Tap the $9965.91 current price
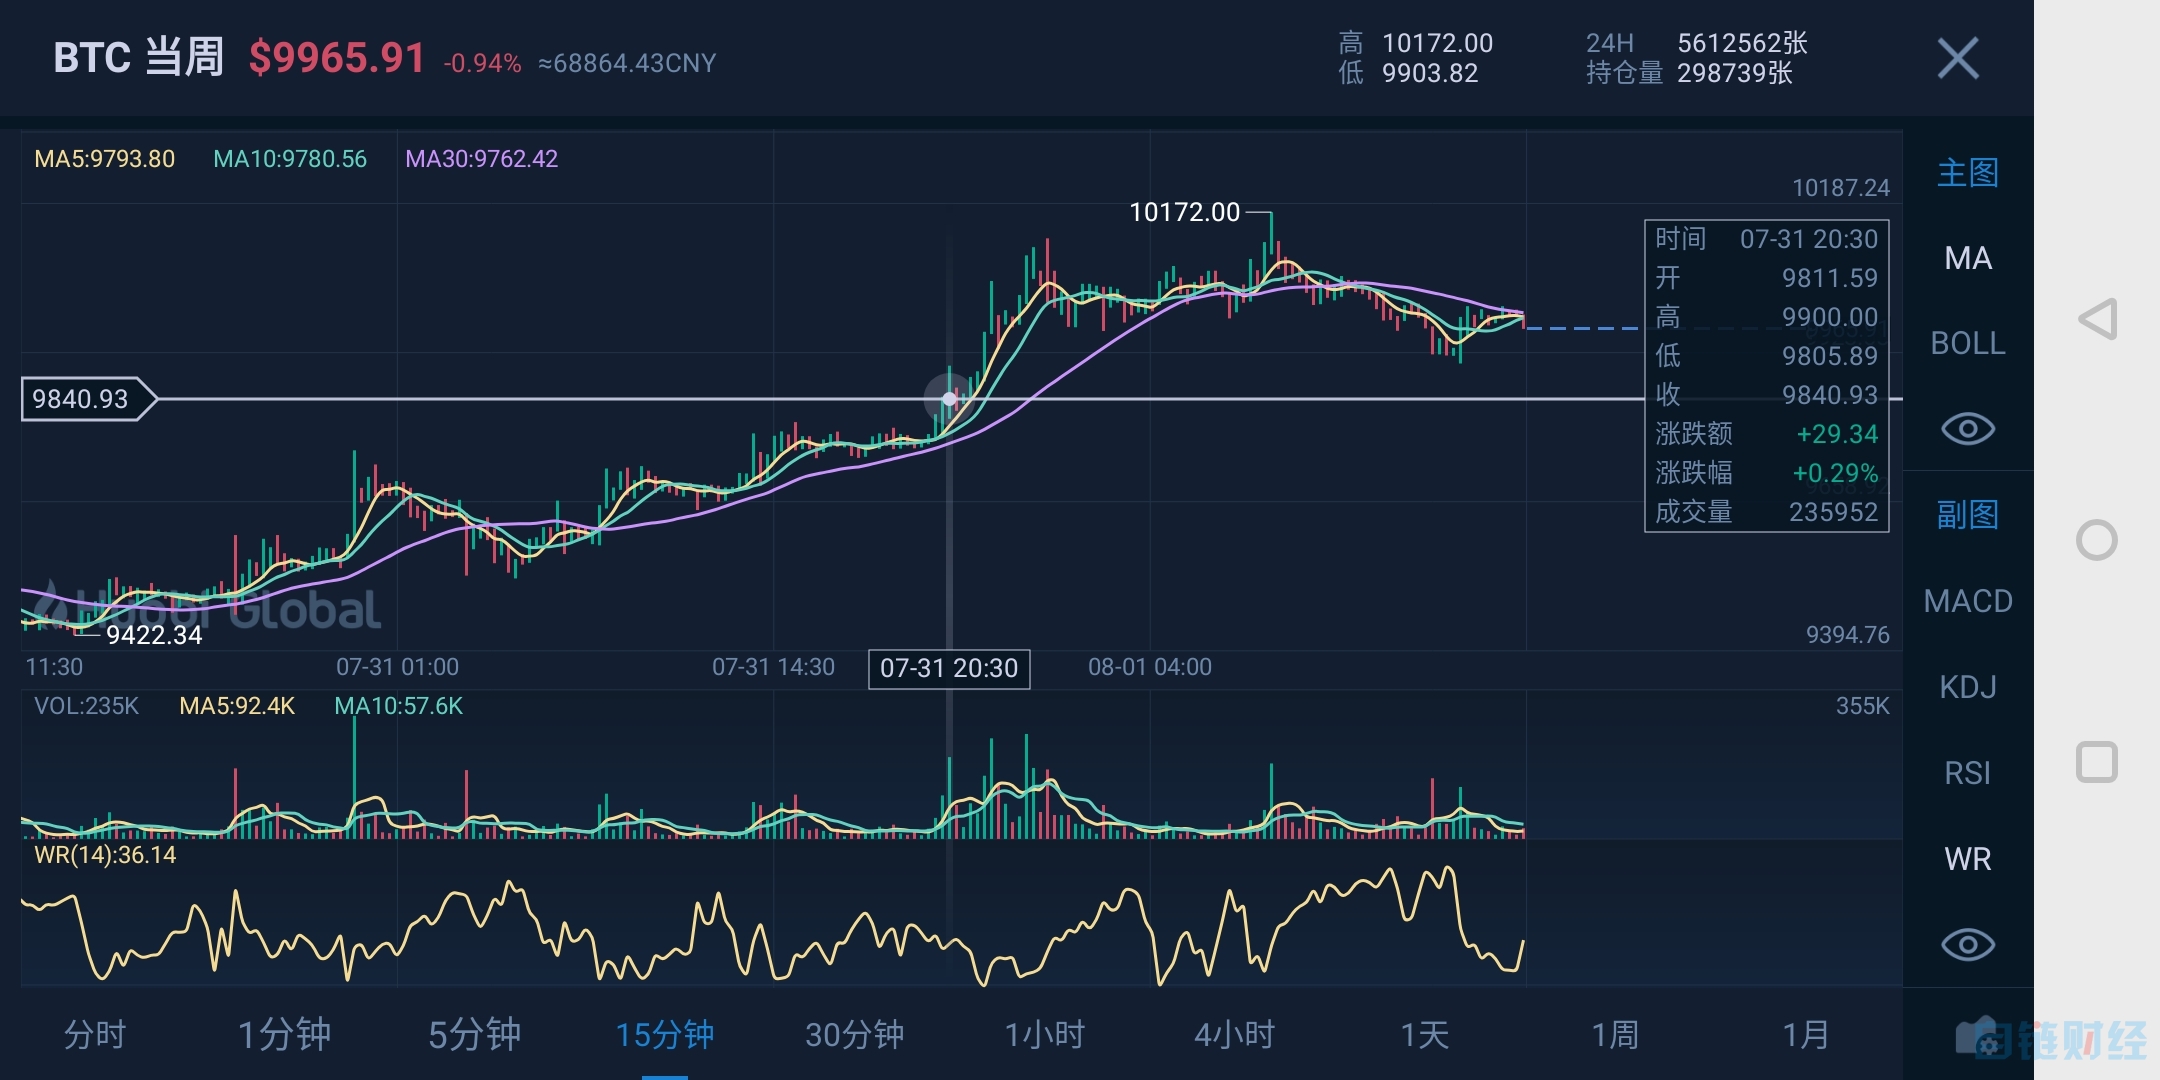This screenshot has width=2160, height=1080. (x=337, y=58)
